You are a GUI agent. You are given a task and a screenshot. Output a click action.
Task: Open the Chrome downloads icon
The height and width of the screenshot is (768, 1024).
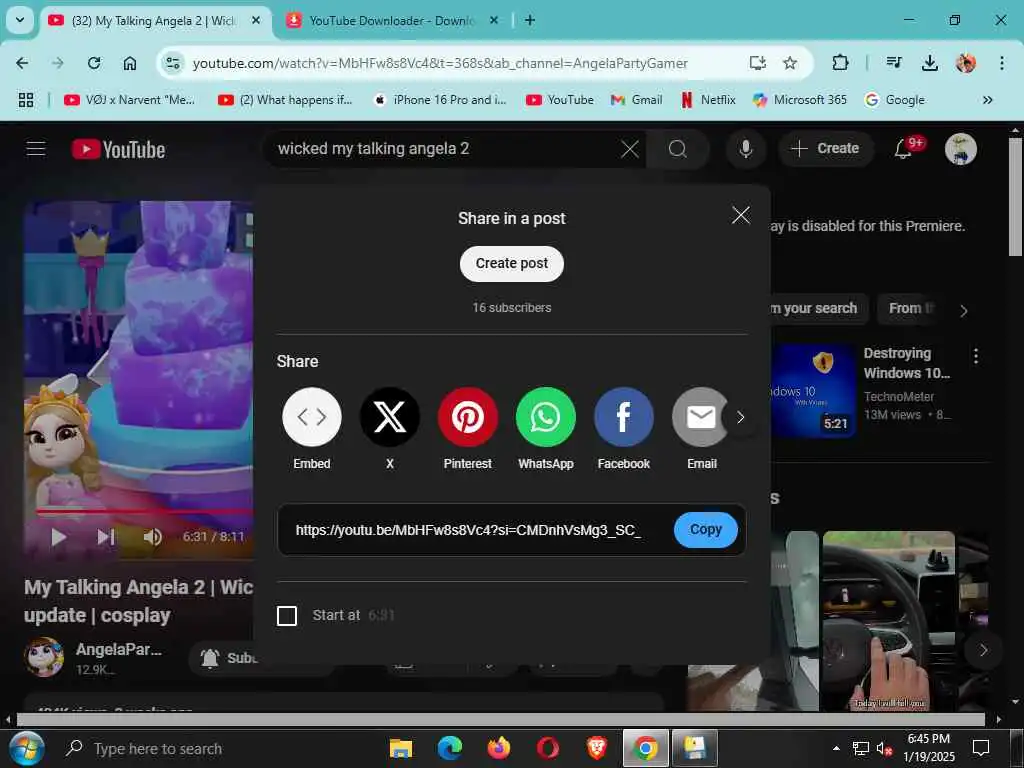[930, 63]
